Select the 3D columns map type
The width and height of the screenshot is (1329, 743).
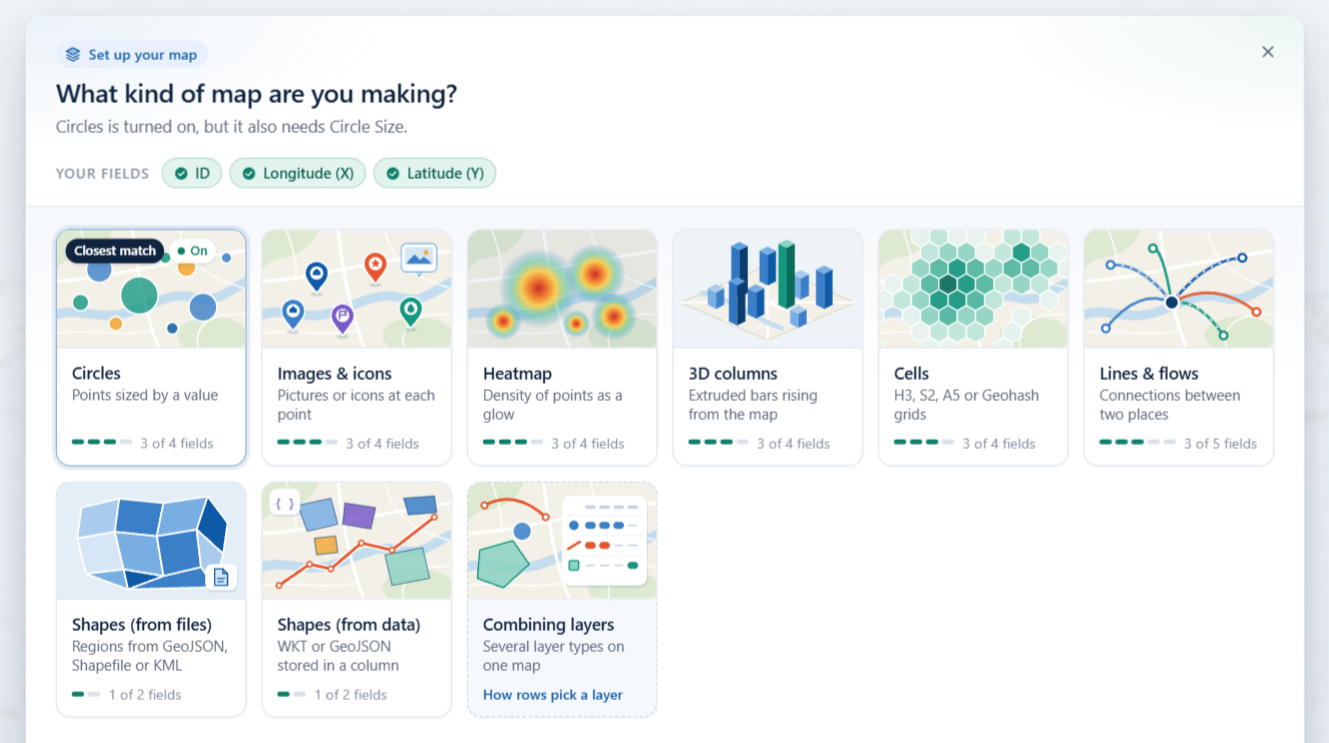768,348
